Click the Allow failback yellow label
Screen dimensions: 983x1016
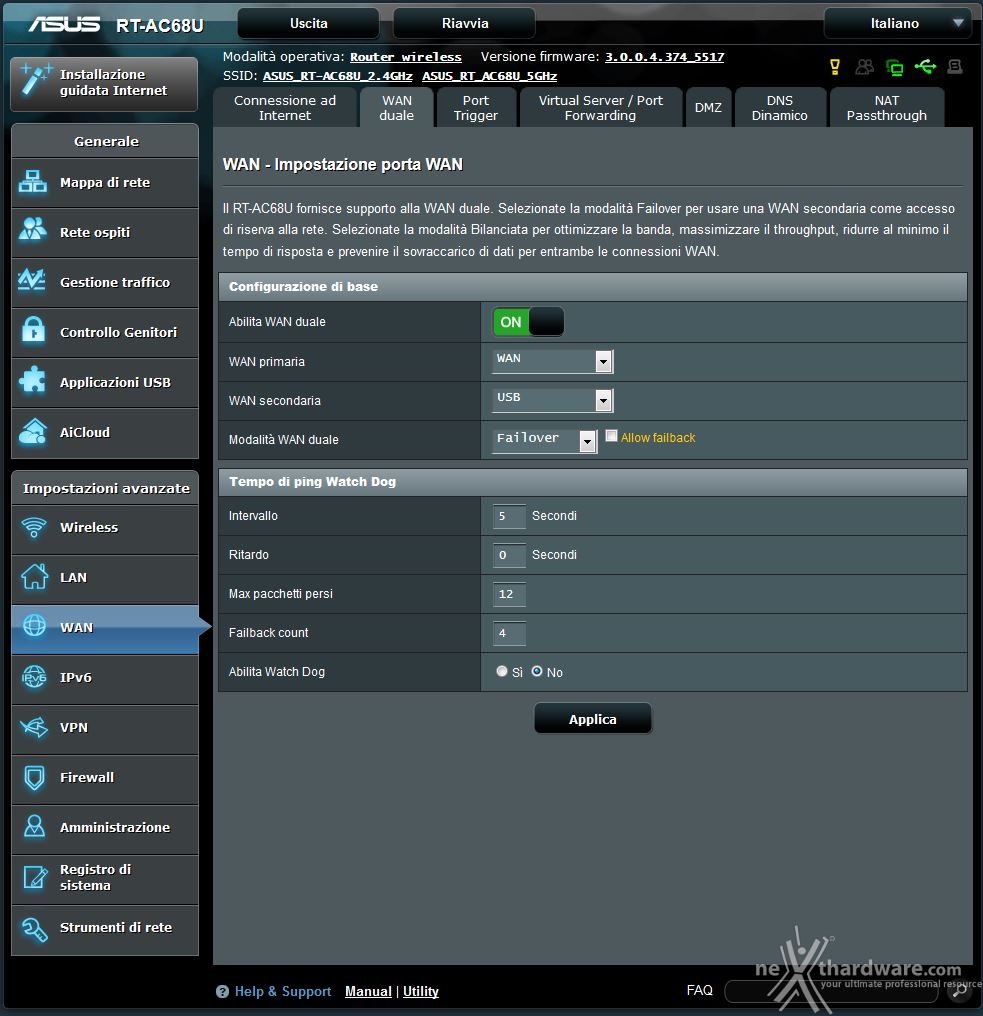(x=658, y=438)
